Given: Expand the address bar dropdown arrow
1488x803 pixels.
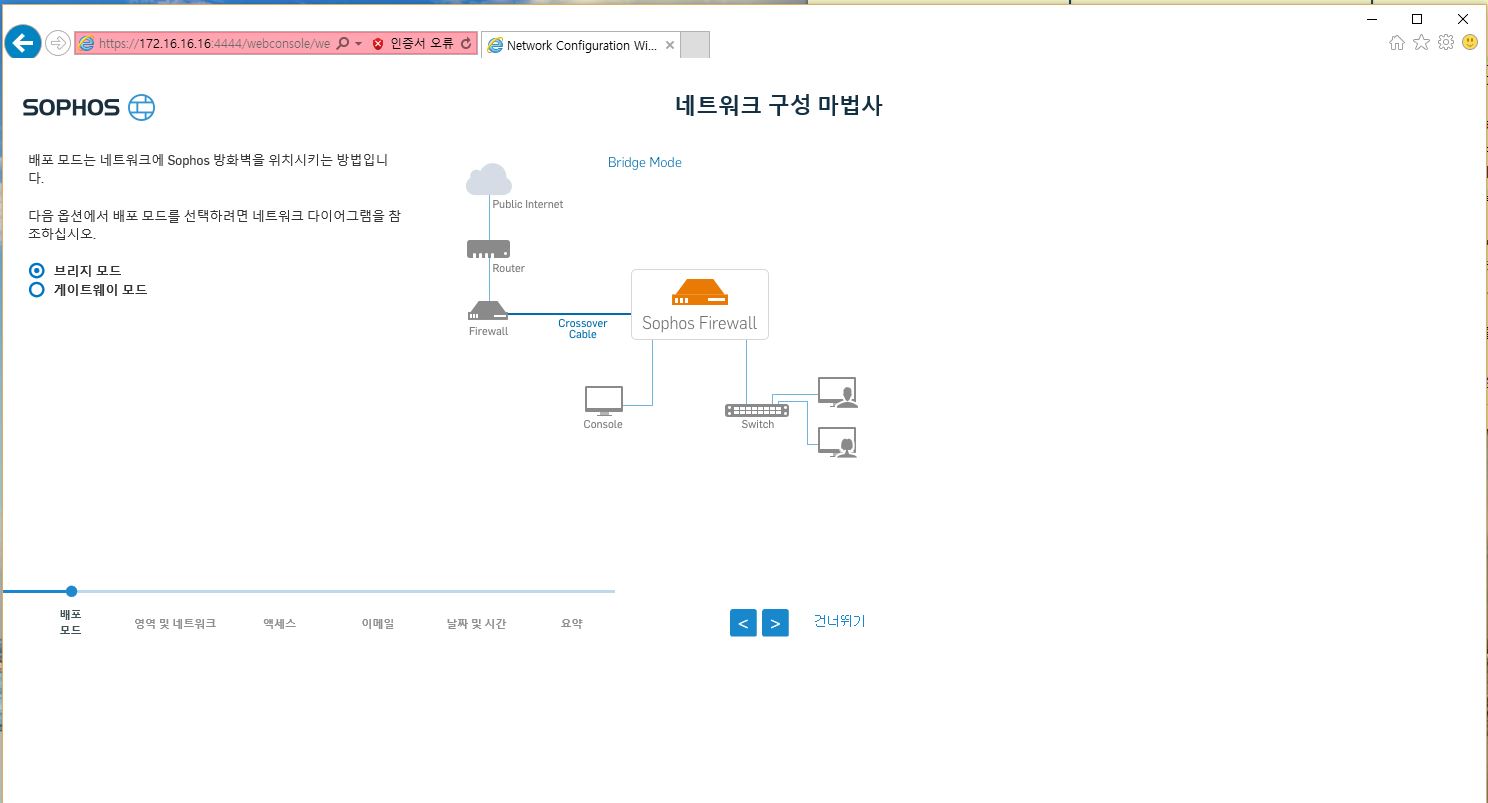Looking at the screenshot, I should click(x=358, y=44).
